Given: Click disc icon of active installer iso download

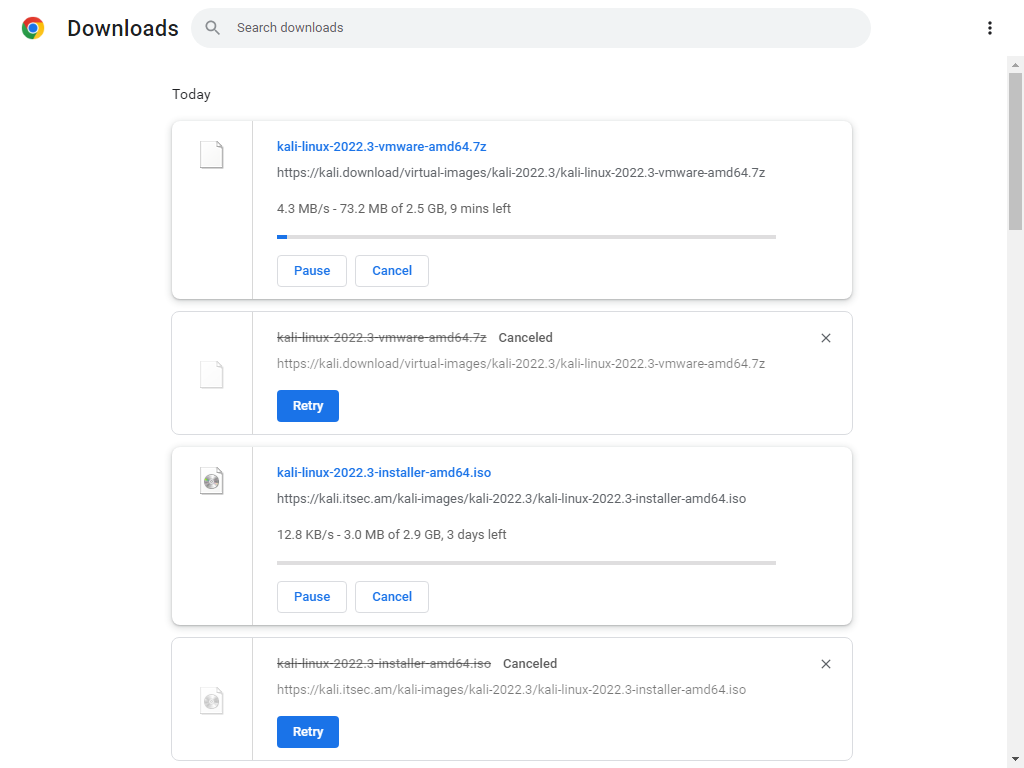Looking at the screenshot, I should click(x=212, y=481).
